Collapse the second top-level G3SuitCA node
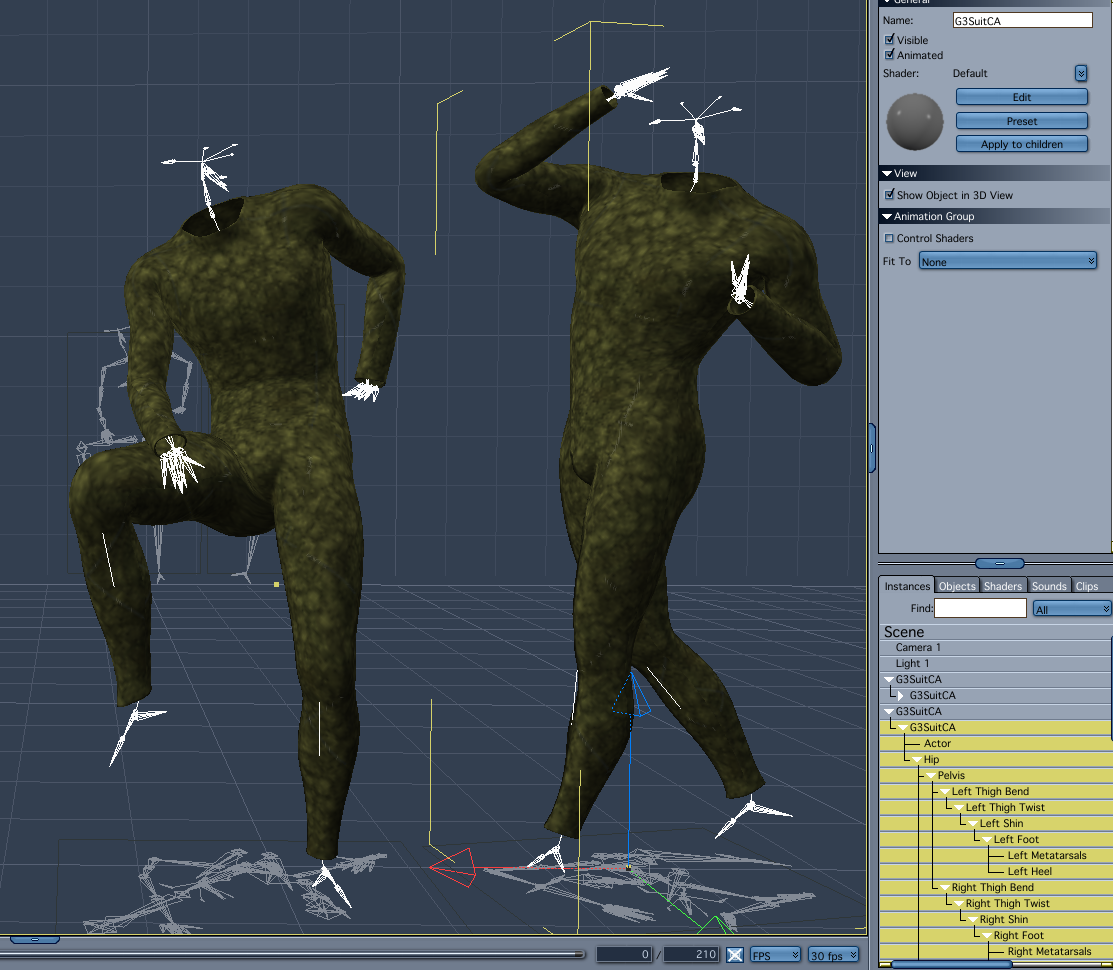Image resolution: width=1113 pixels, height=970 pixels. [x=888, y=712]
